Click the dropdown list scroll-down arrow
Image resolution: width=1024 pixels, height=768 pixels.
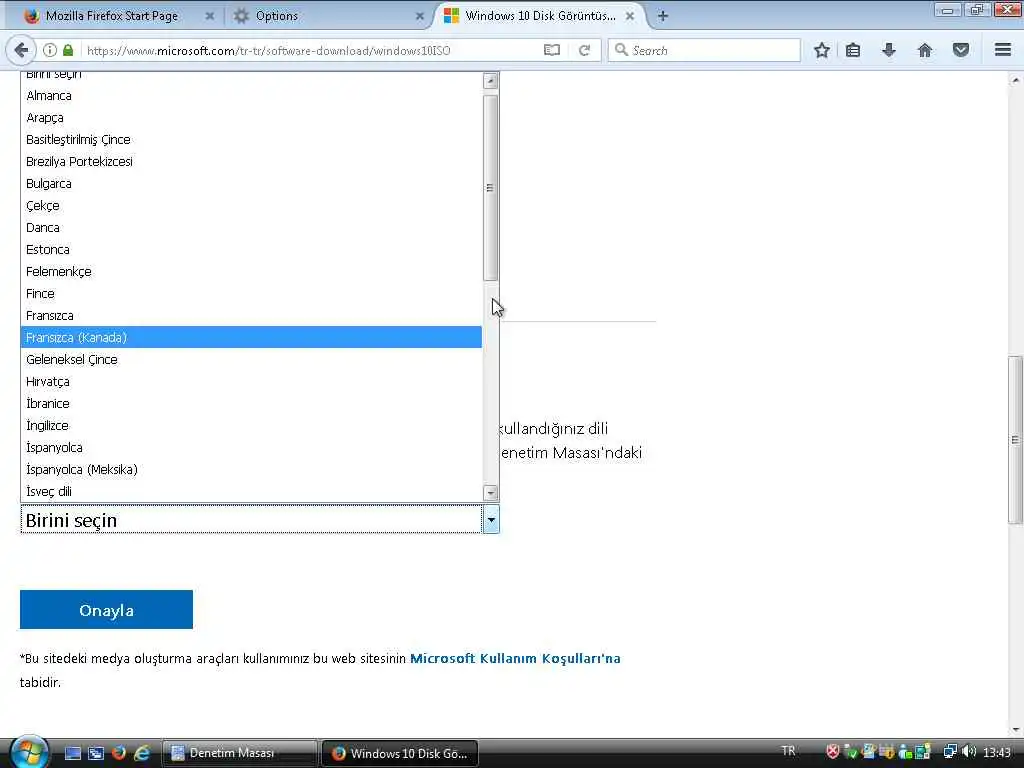pos(490,492)
